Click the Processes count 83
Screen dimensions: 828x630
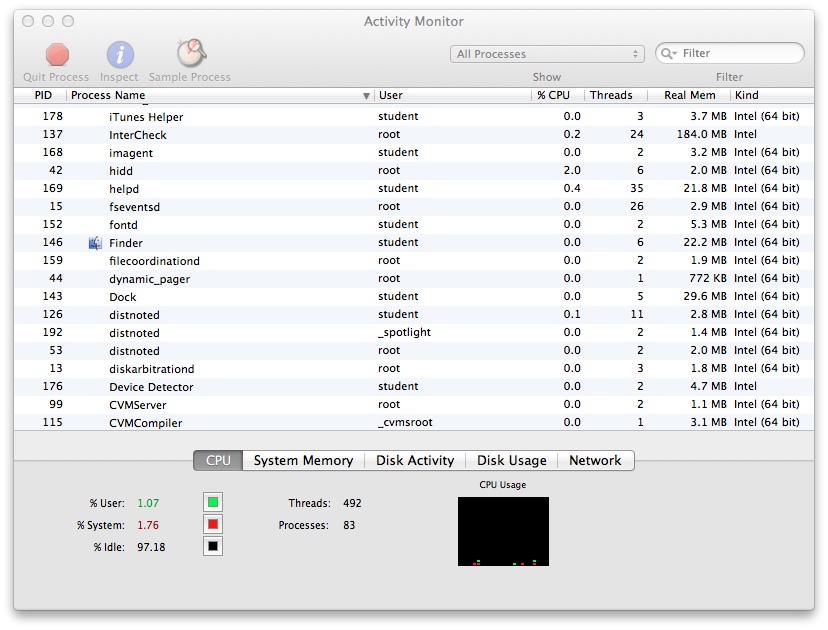point(349,525)
